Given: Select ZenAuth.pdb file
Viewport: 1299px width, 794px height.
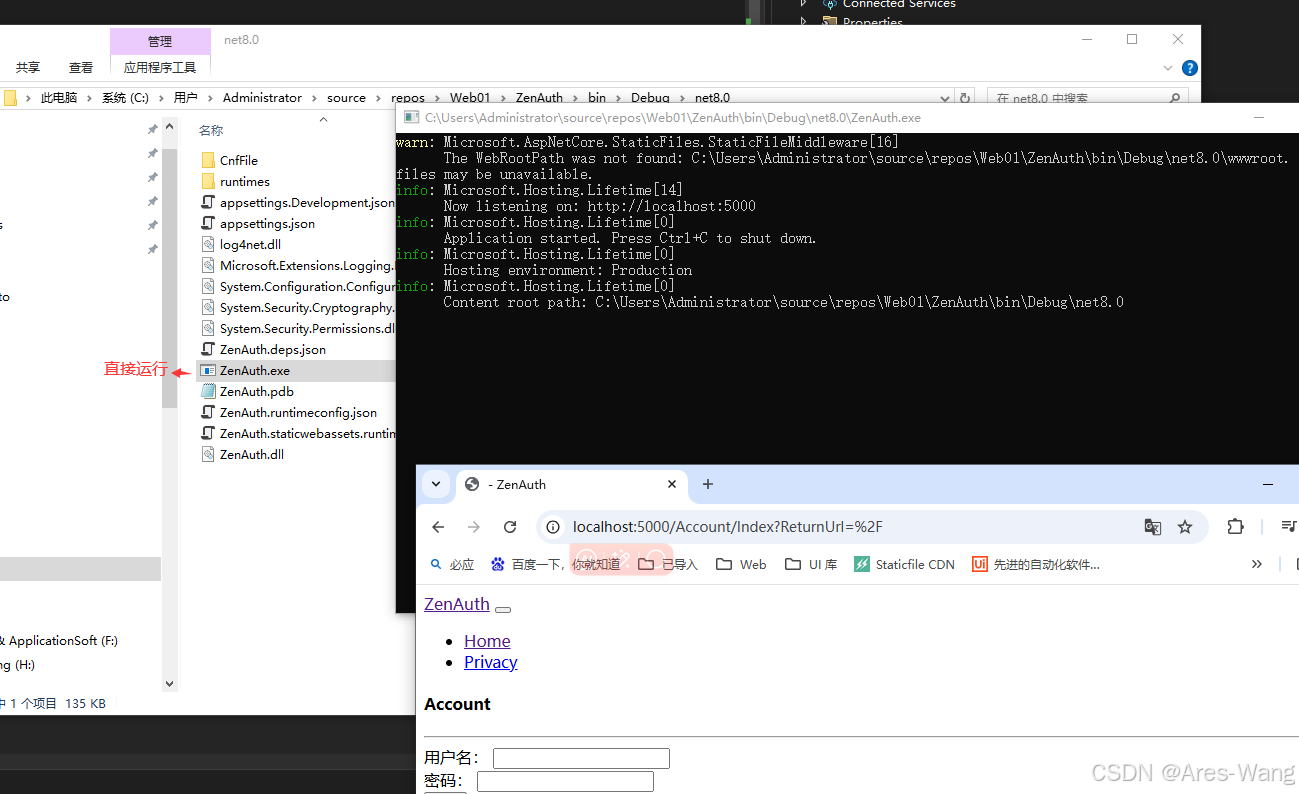Looking at the screenshot, I should pyautogui.click(x=247, y=391).
